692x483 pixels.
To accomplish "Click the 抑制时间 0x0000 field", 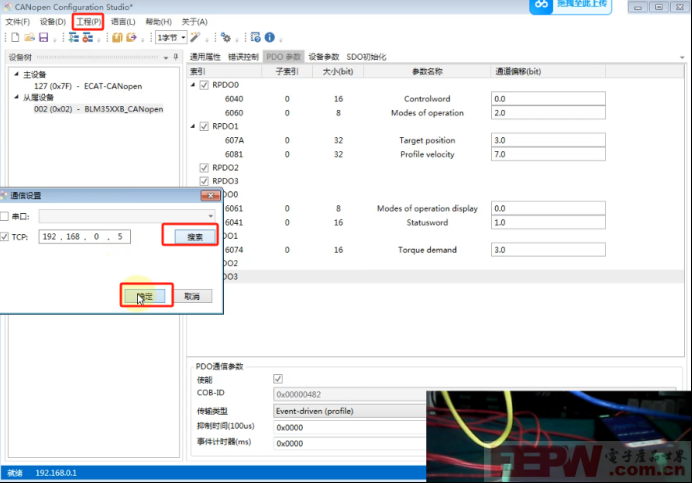I will click(350, 427).
